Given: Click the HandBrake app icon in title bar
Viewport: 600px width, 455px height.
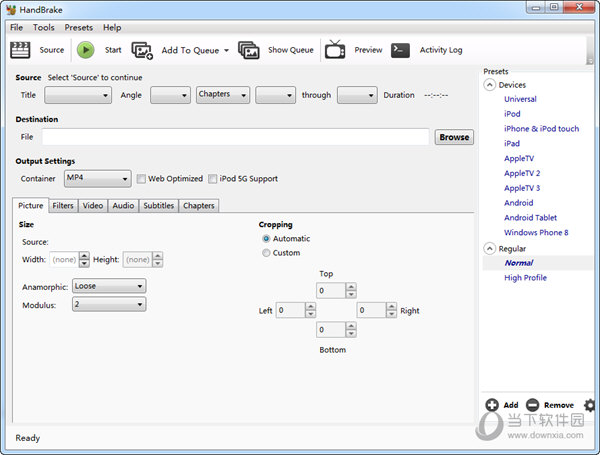Looking at the screenshot, I should [x=11, y=10].
